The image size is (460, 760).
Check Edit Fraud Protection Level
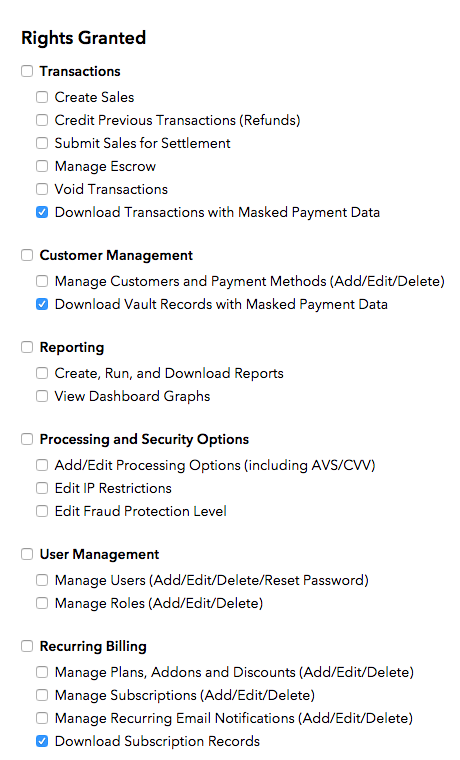coord(42,511)
